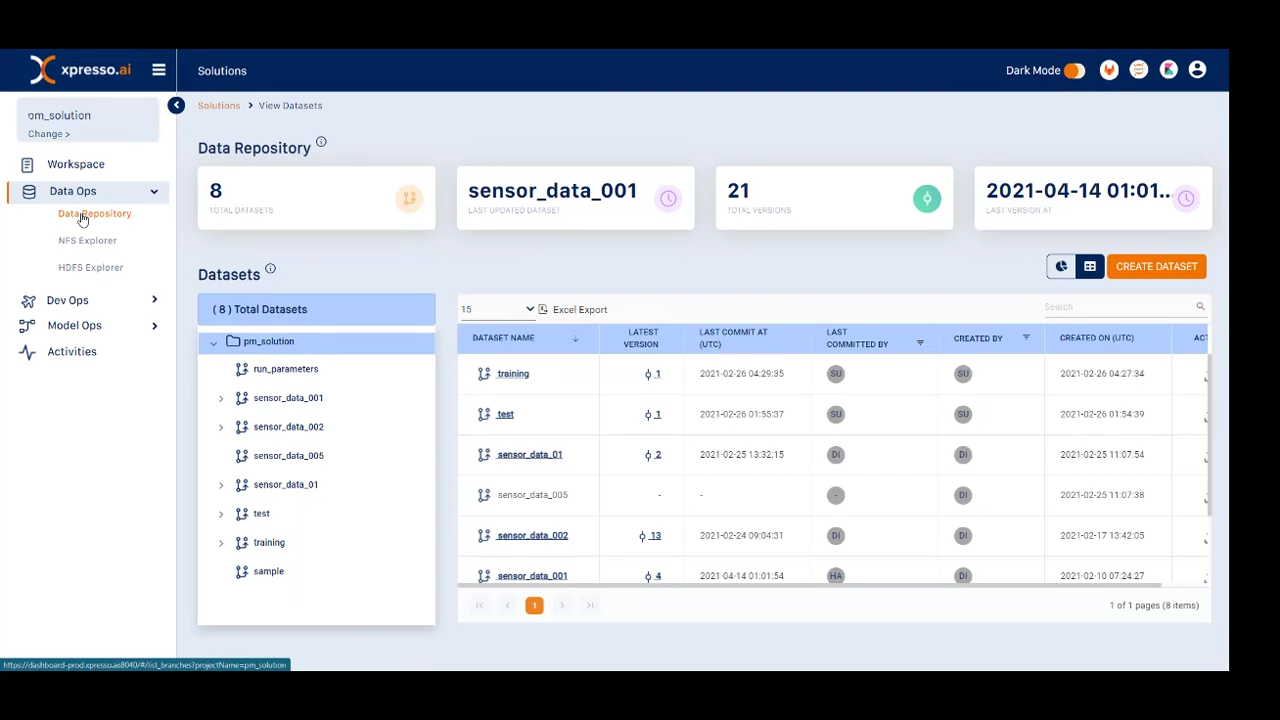Click the last updated dataset clock icon
This screenshot has width=1280, height=720.
tap(668, 198)
